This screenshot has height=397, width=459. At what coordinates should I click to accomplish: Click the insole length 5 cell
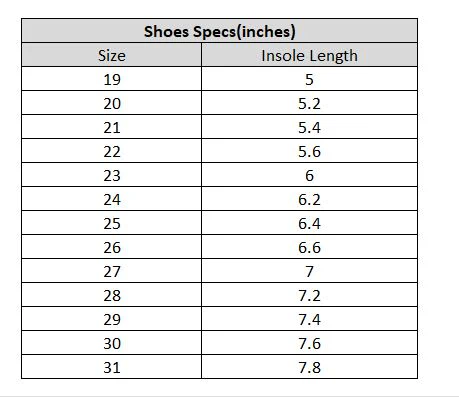point(309,79)
